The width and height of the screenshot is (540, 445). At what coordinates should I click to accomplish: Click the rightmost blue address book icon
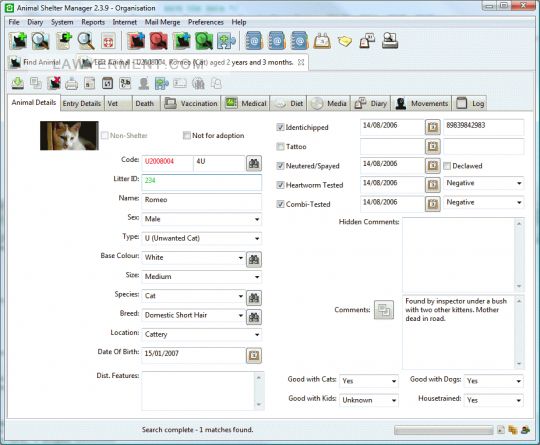pyautogui.click(x=300, y=41)
